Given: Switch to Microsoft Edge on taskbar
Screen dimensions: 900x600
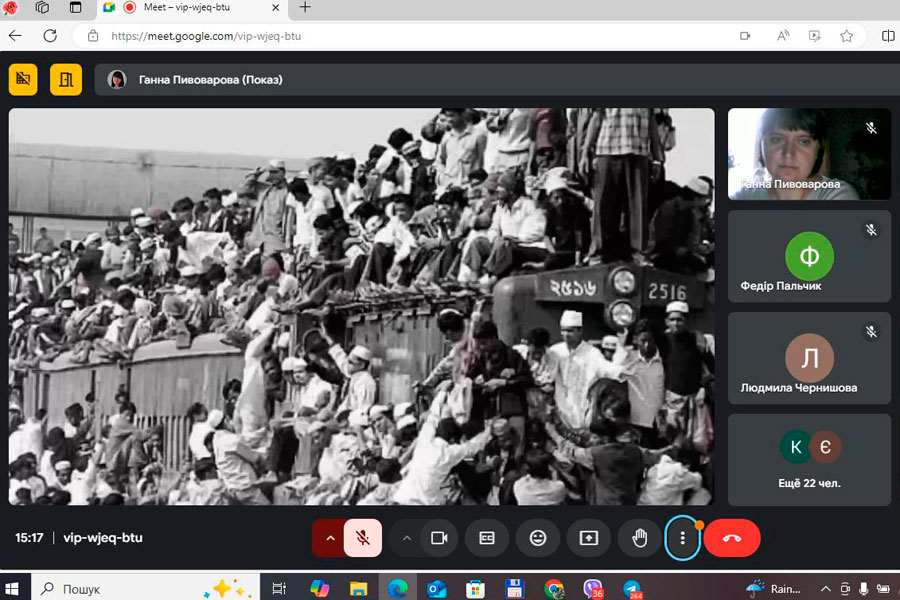Looking at the screenshot, I should 397,589.
